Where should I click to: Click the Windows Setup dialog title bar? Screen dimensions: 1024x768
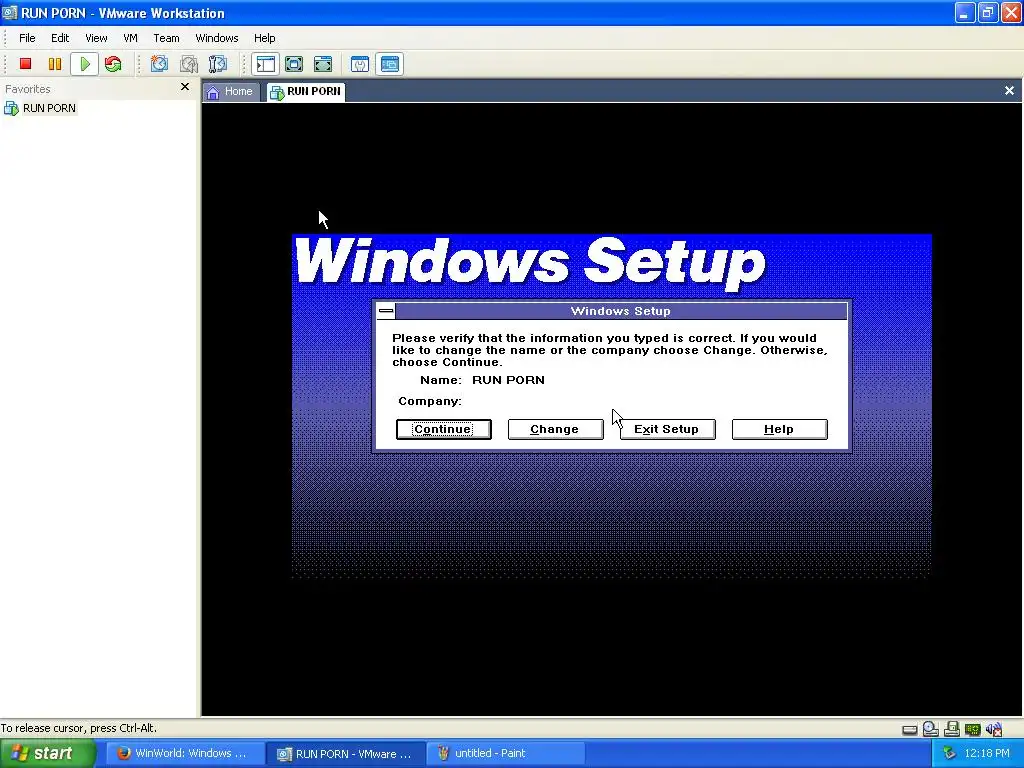click(x=620, y=311)
